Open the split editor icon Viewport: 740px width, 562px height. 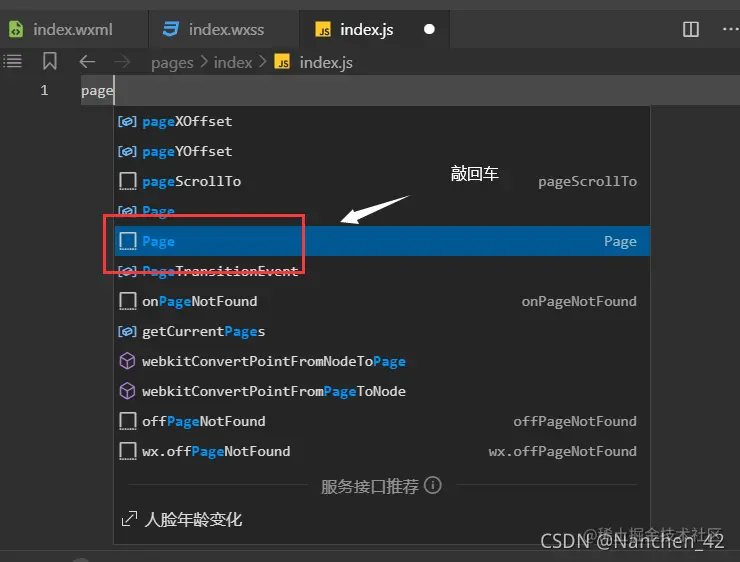690,29
